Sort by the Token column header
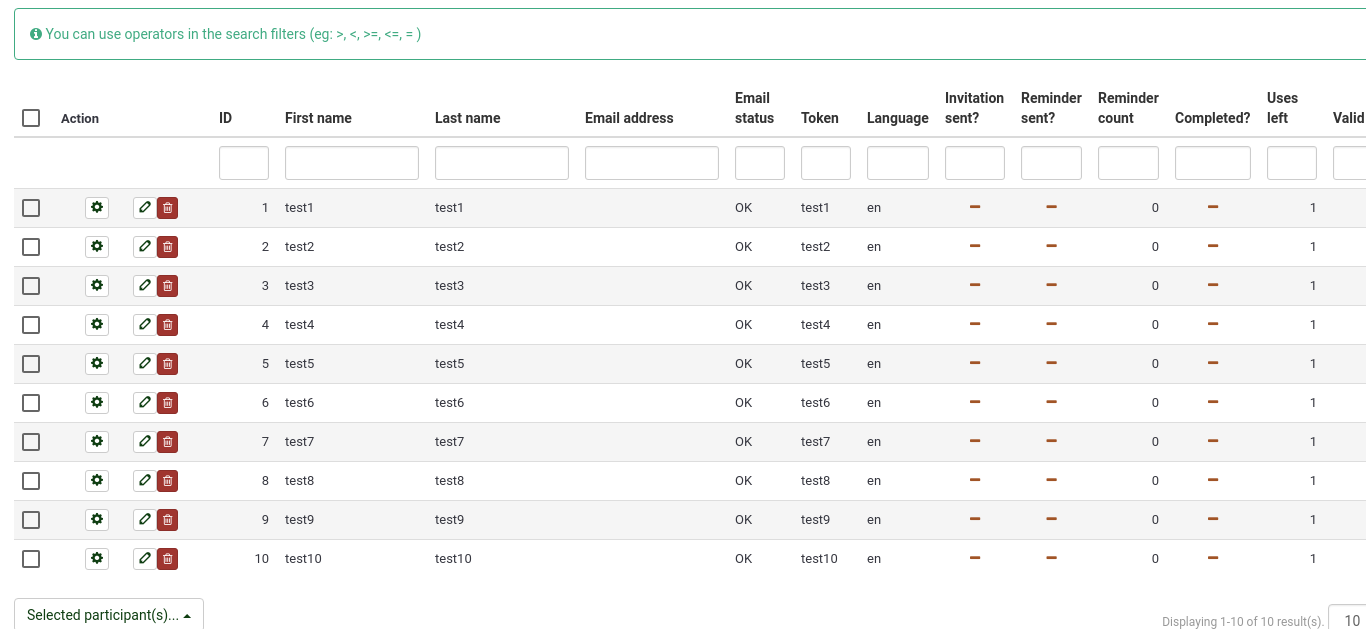1366x629 pixels. click(x=819, y=118)
